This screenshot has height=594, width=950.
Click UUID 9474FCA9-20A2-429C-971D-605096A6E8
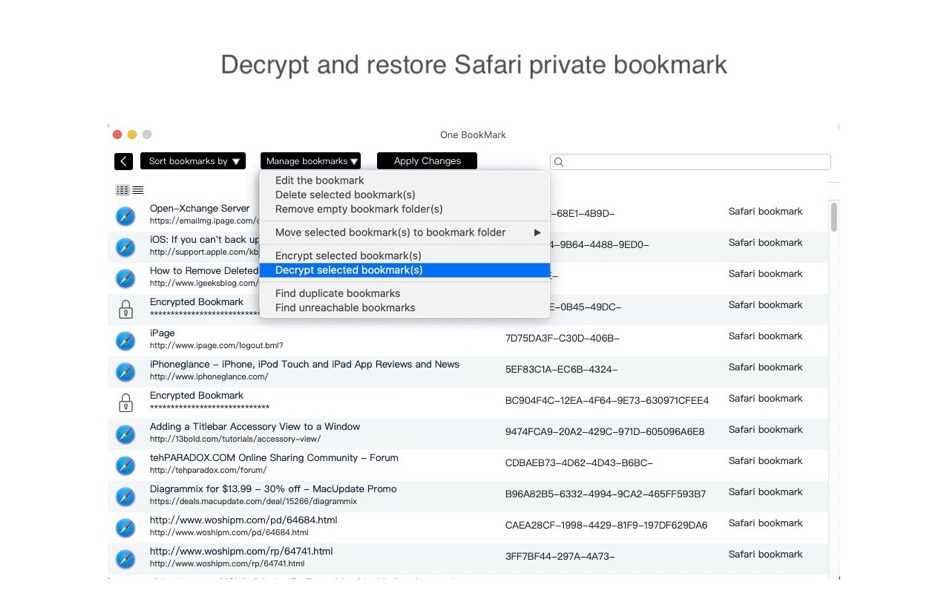[x=605, y=432]
